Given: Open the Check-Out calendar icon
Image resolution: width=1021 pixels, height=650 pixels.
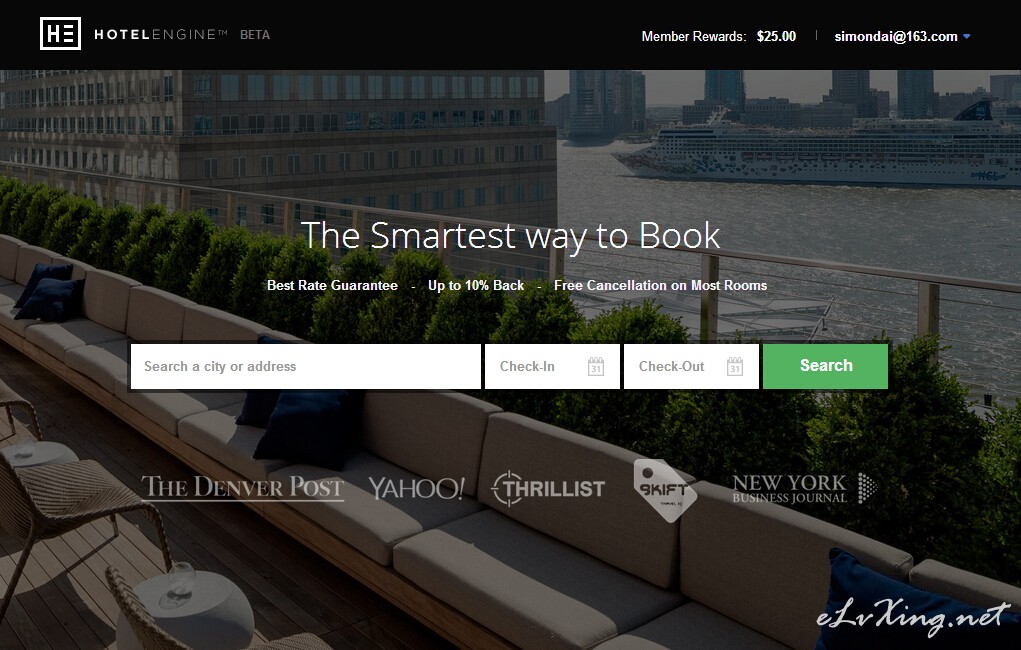Looking at the screenshot, I should click(734, 367).
